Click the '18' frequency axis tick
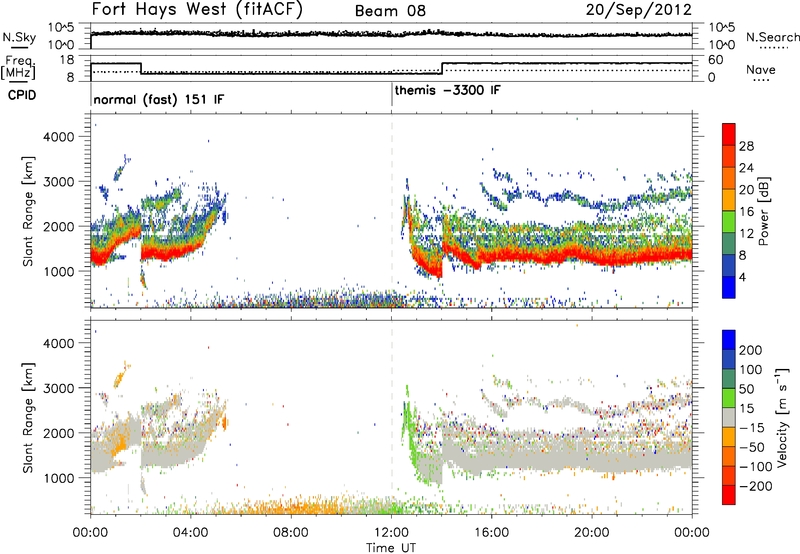Screen dimensions: 800x554 click(67, 60)
